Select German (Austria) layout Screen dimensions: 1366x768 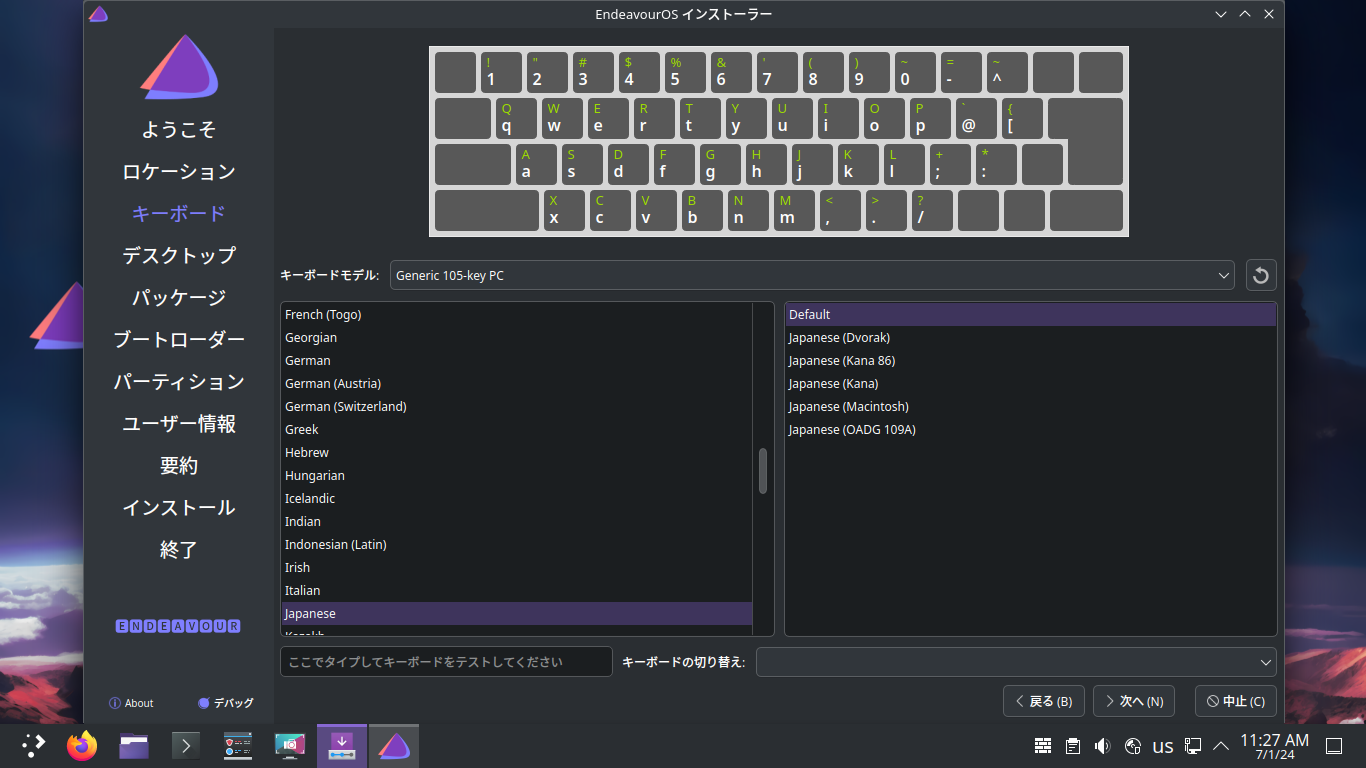tap(516, 384)
